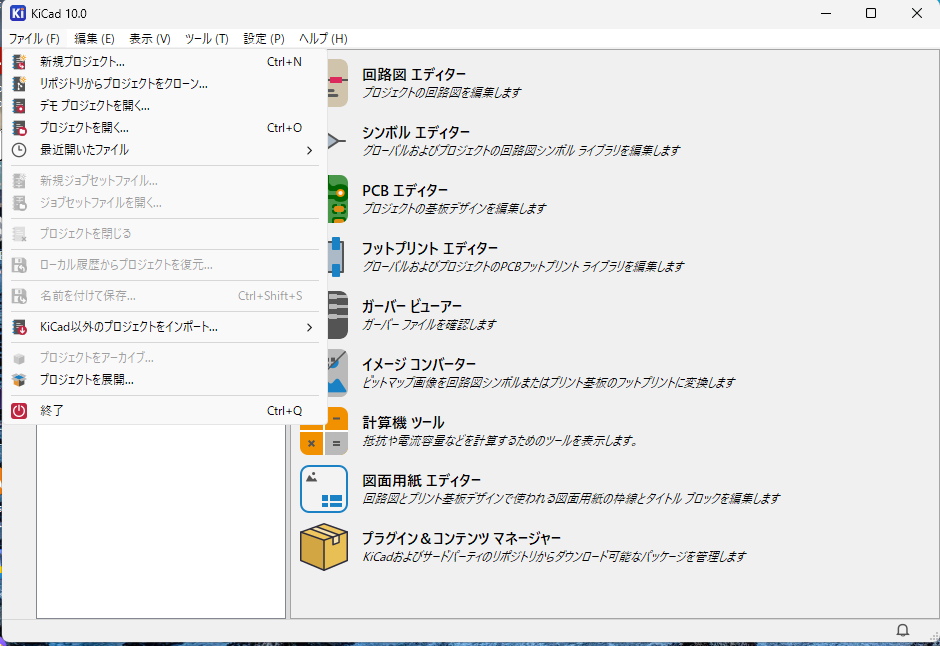
Task: Click the text 図面用紙 エディター
Action: 421,481
